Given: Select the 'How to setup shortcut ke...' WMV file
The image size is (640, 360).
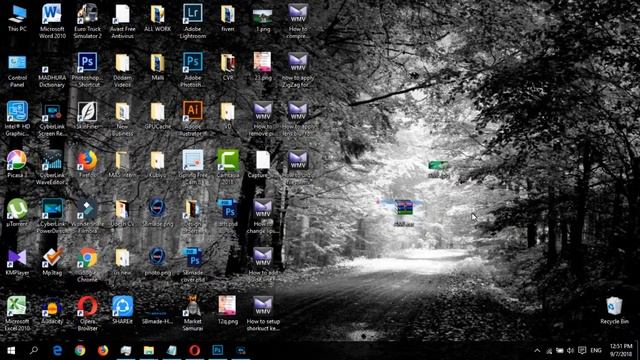Looking at the screenshot, I should pos(263,313).
